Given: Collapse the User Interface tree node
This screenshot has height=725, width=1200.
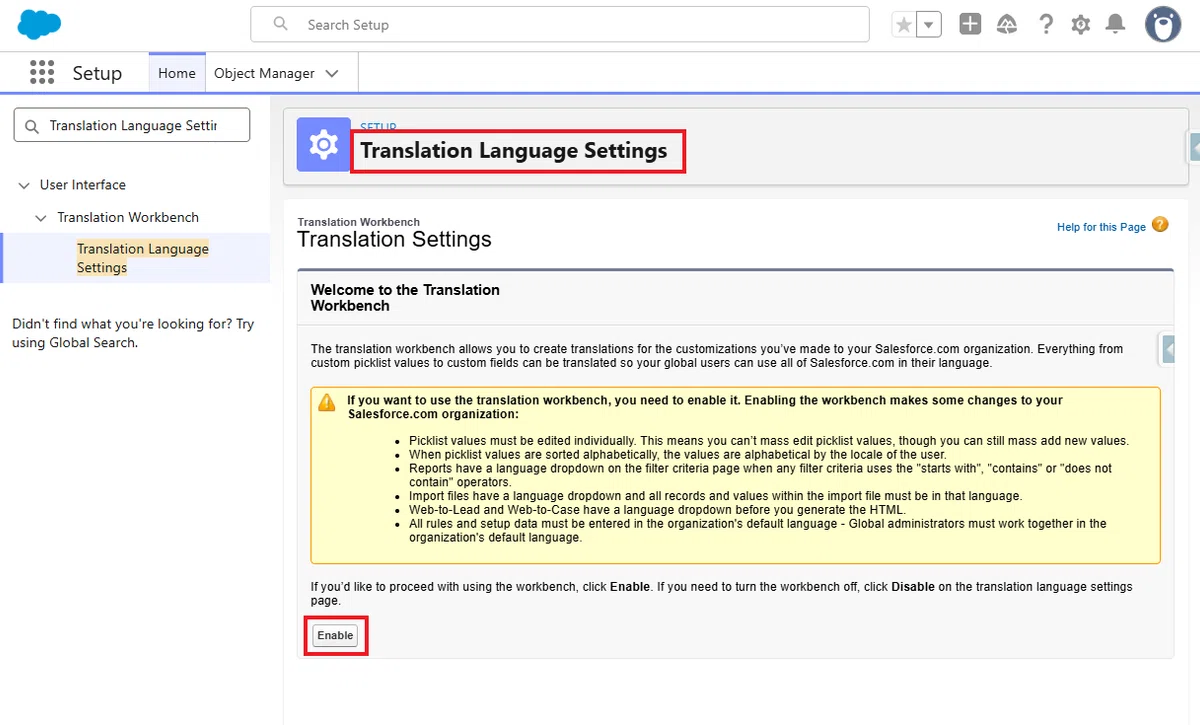Looking at the screenshot, I should (x=24, y=185).
